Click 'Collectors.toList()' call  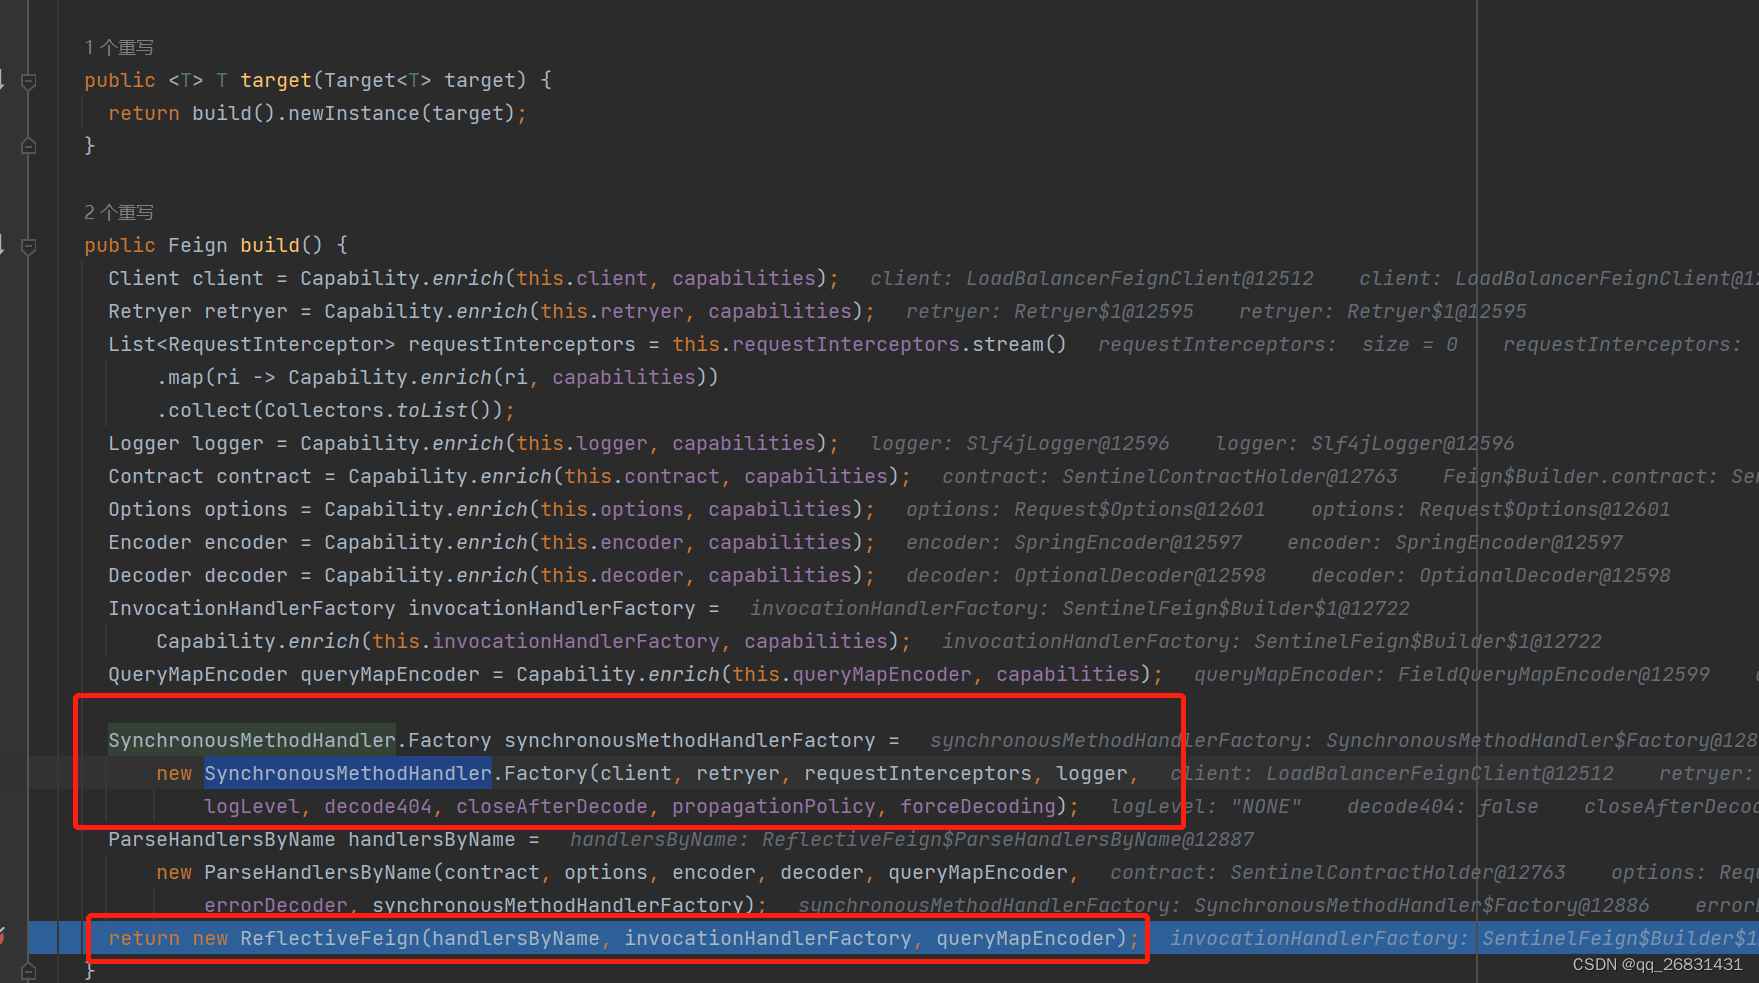click(383, 410)
